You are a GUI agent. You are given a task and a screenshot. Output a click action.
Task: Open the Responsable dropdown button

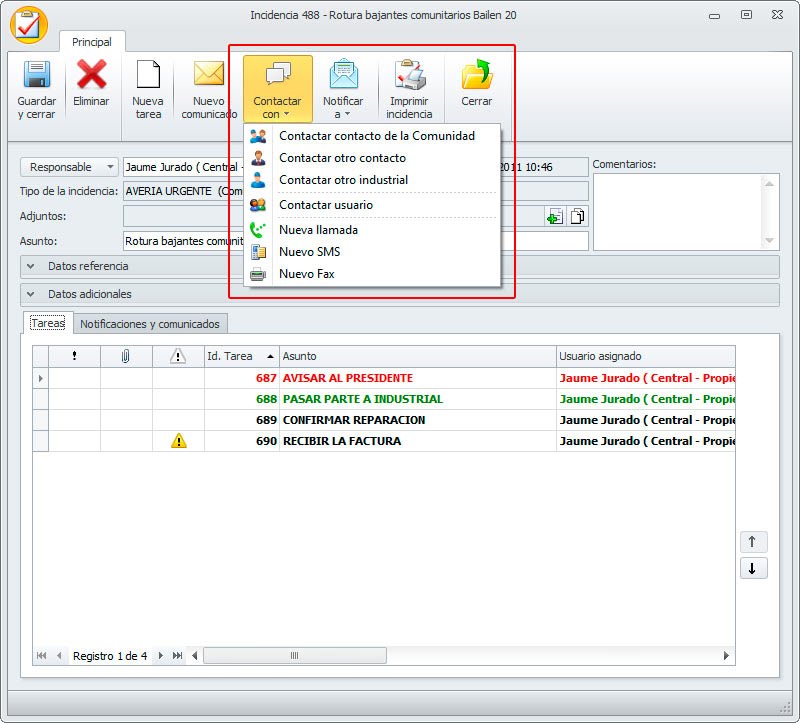pyautogui.click(x=69, y=167)
